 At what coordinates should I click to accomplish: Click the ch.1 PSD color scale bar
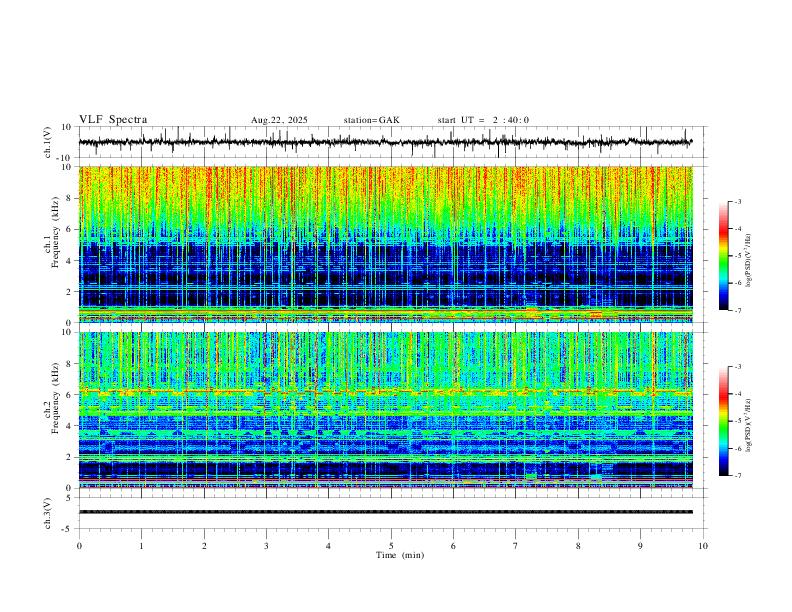pyautogui.click(x=724, y=256)
